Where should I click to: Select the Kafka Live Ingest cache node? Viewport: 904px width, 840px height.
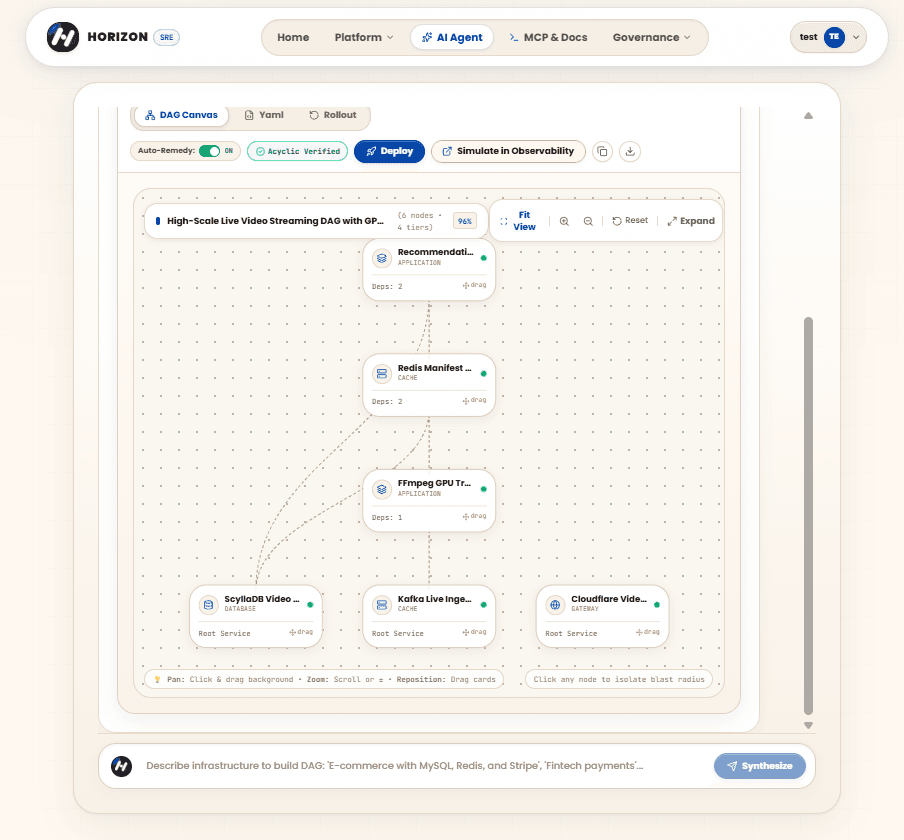[x=429, y=616]
